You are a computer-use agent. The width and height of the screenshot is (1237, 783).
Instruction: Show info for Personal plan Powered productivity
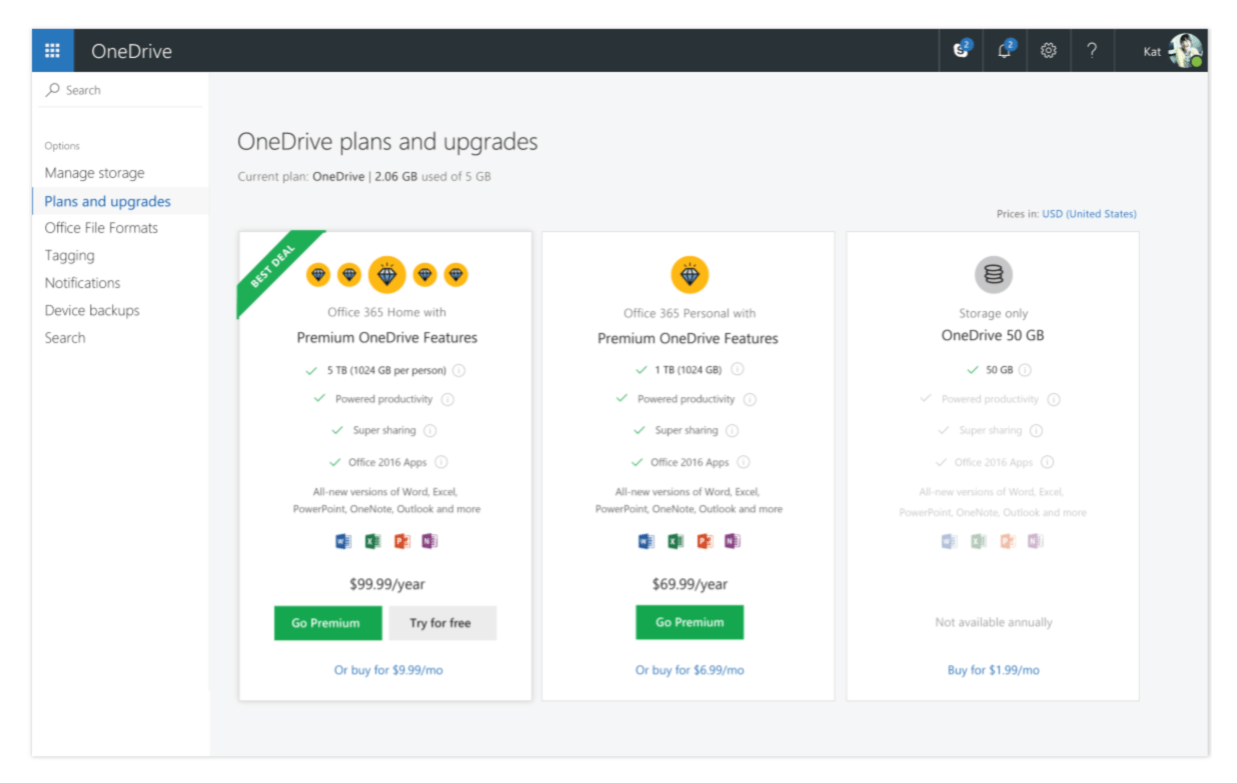[750, 400]
